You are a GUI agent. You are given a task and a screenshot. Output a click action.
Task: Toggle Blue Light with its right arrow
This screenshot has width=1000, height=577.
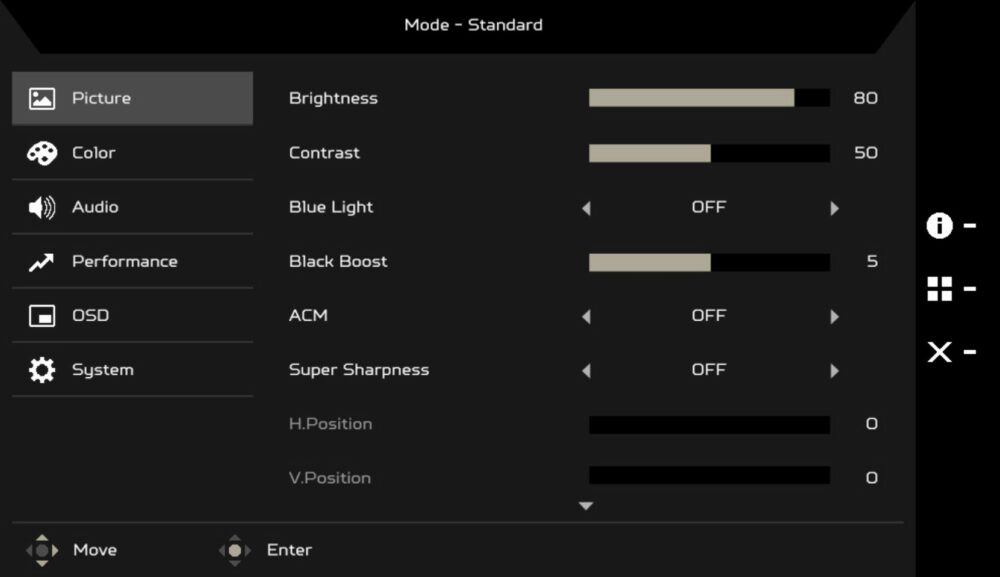834,208
